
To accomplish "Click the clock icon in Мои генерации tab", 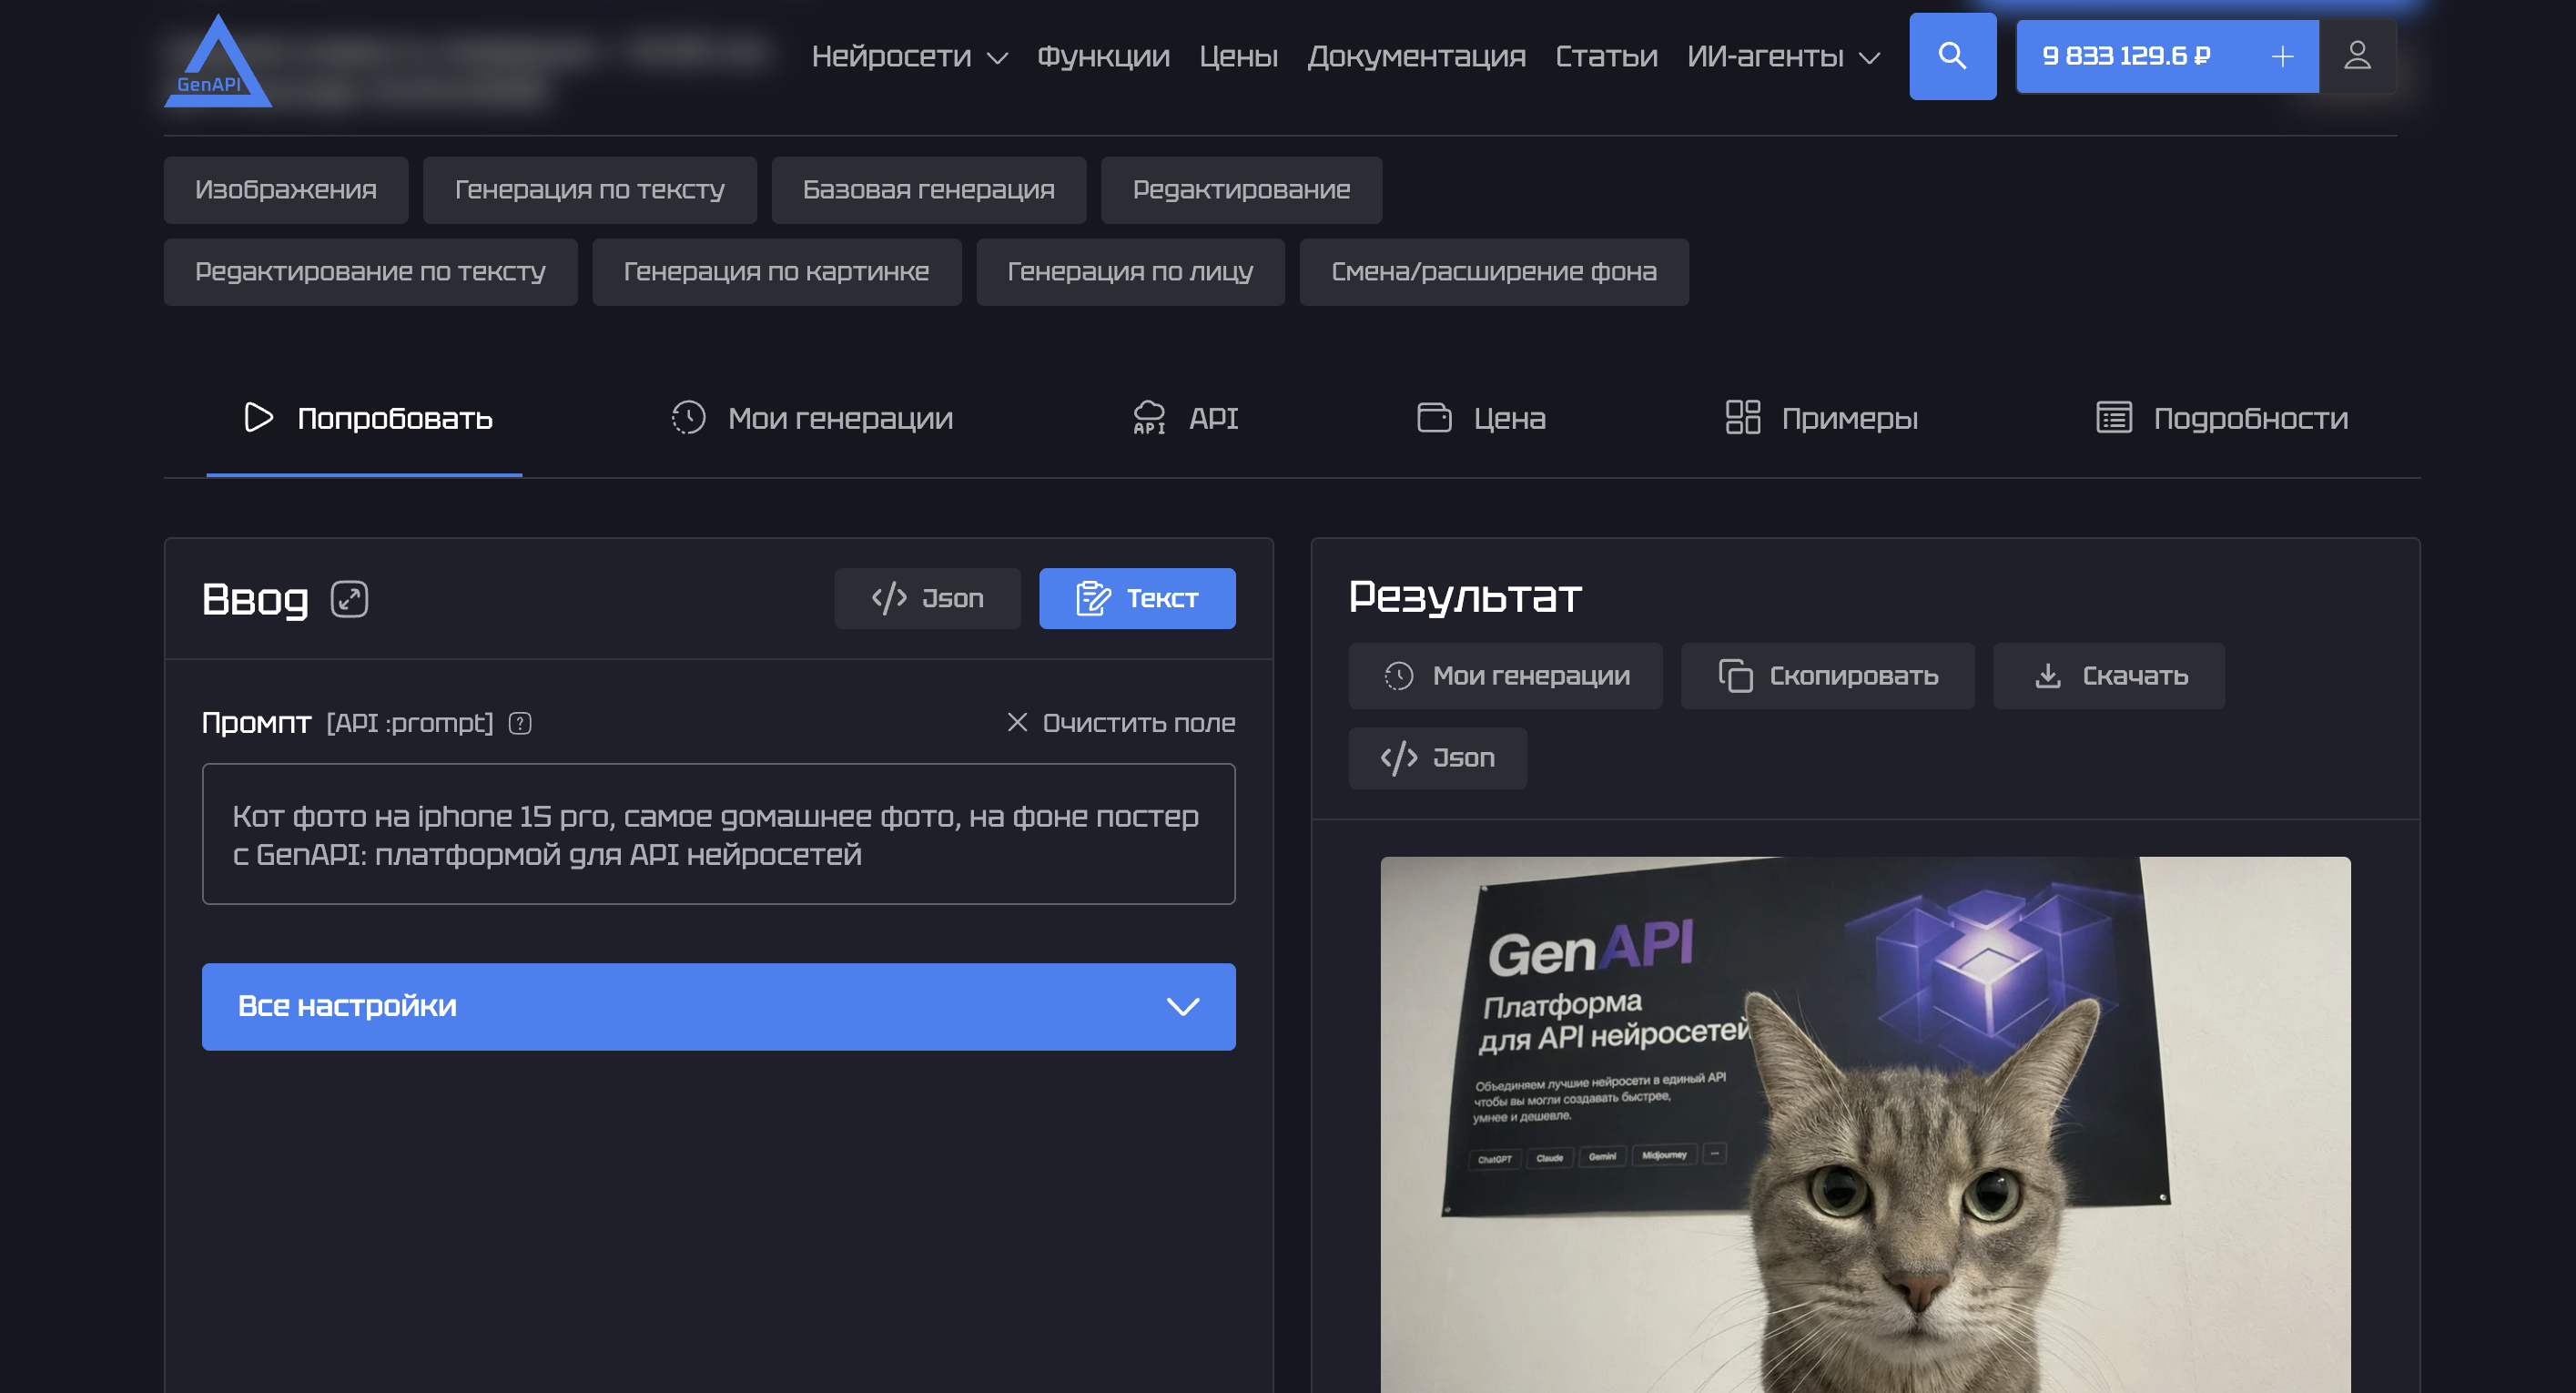I will click(688, 417).
